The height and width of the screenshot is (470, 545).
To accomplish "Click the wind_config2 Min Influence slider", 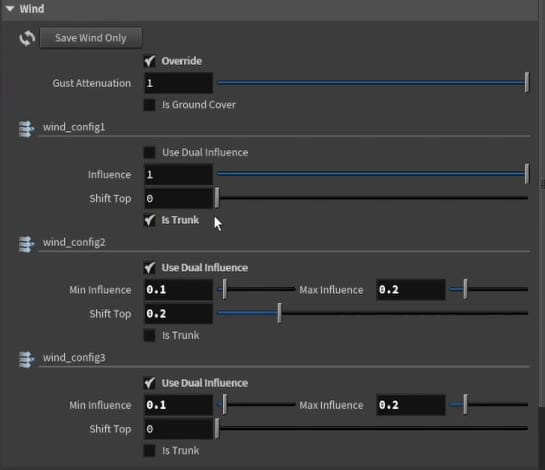I will click(256, 289).
